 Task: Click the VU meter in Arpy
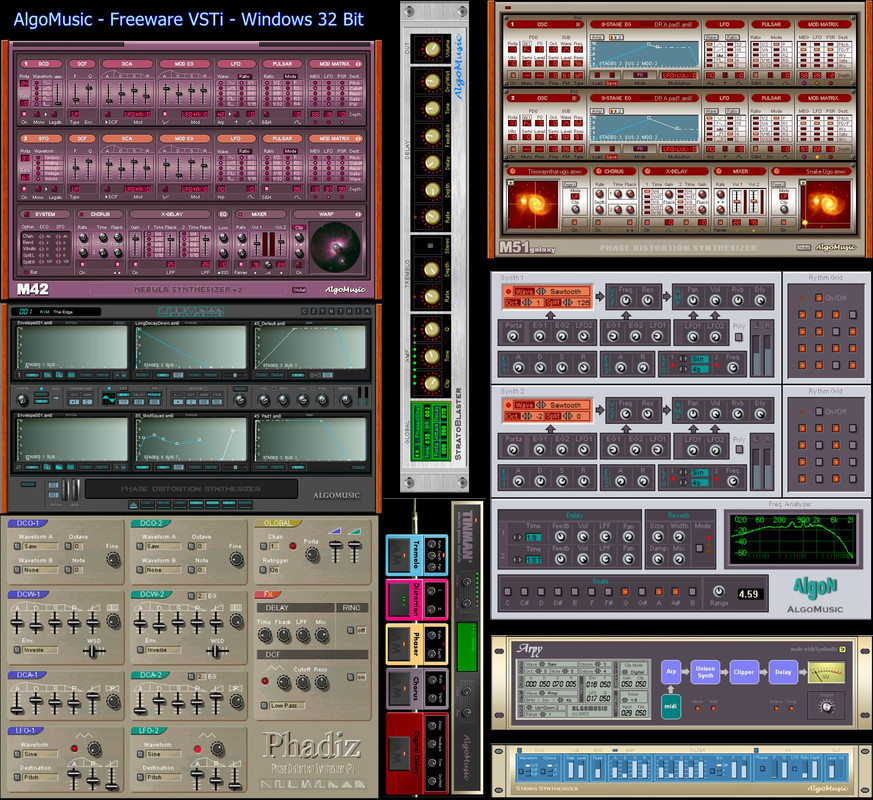coord(827,673)
